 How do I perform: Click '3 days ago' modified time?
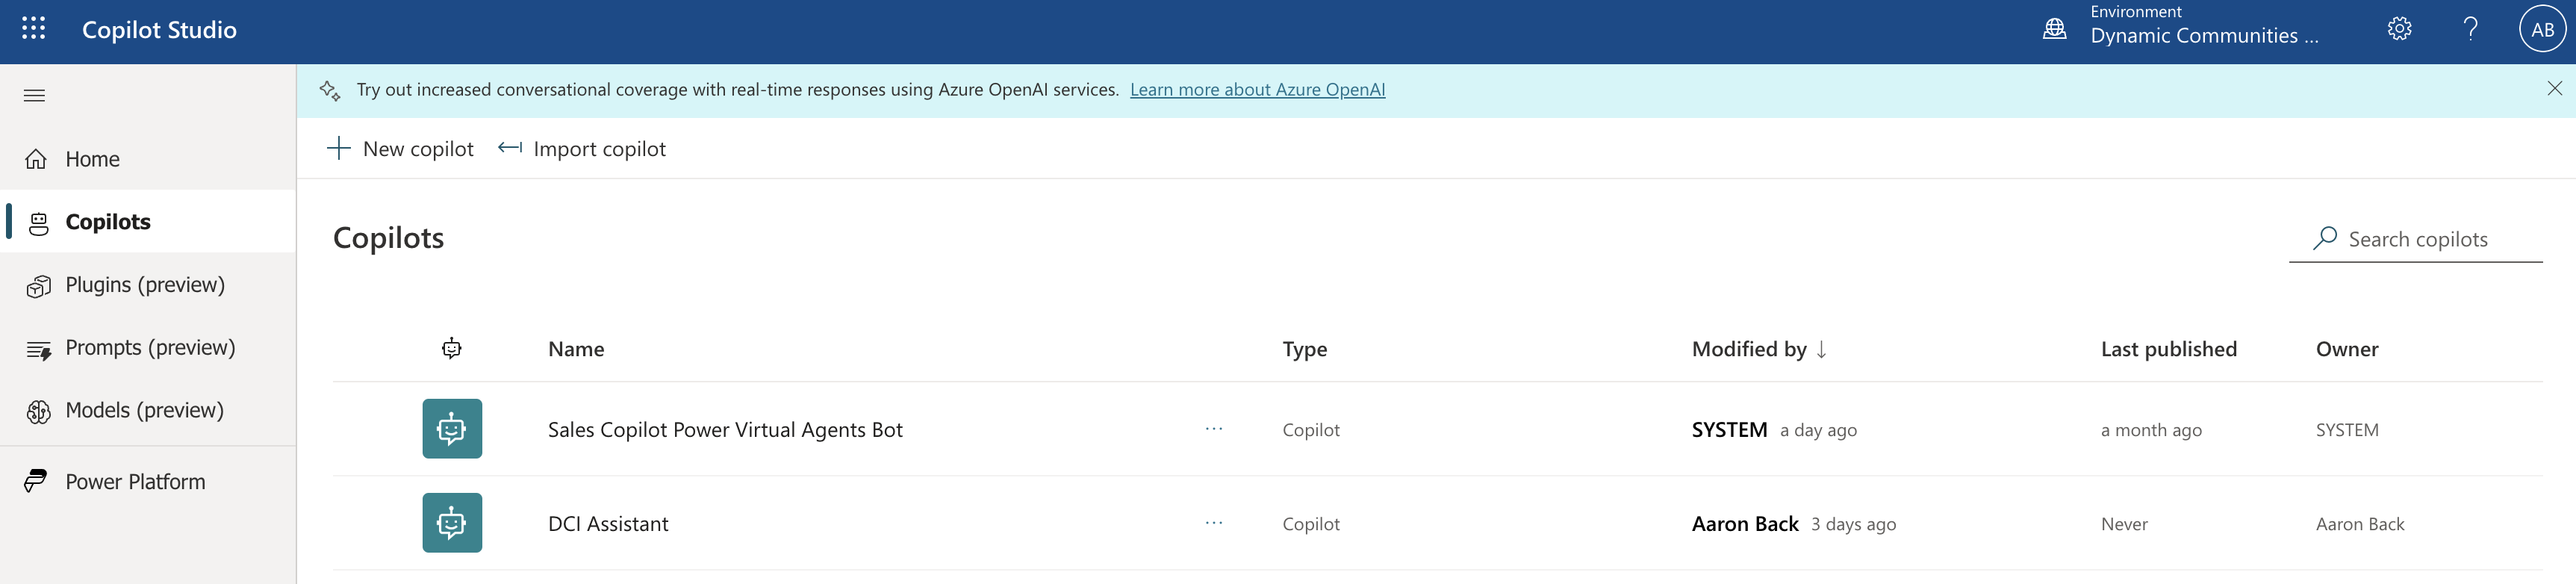coord(1853,524)
